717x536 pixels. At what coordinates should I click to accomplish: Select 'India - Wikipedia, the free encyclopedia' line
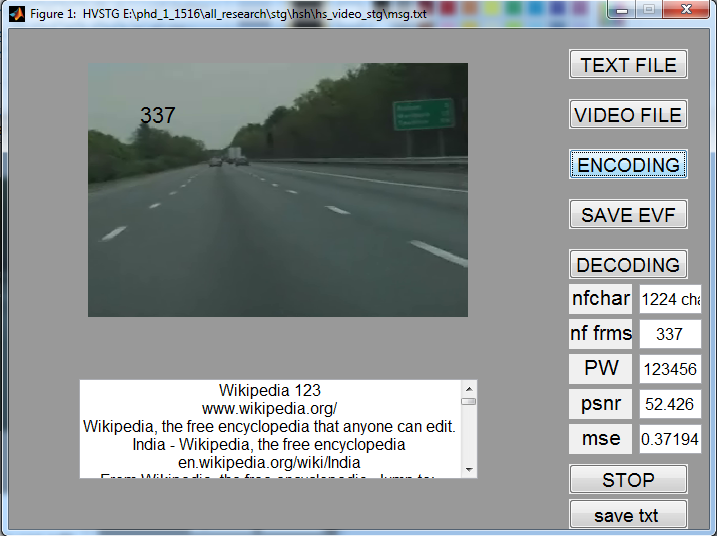coord(269,444)
